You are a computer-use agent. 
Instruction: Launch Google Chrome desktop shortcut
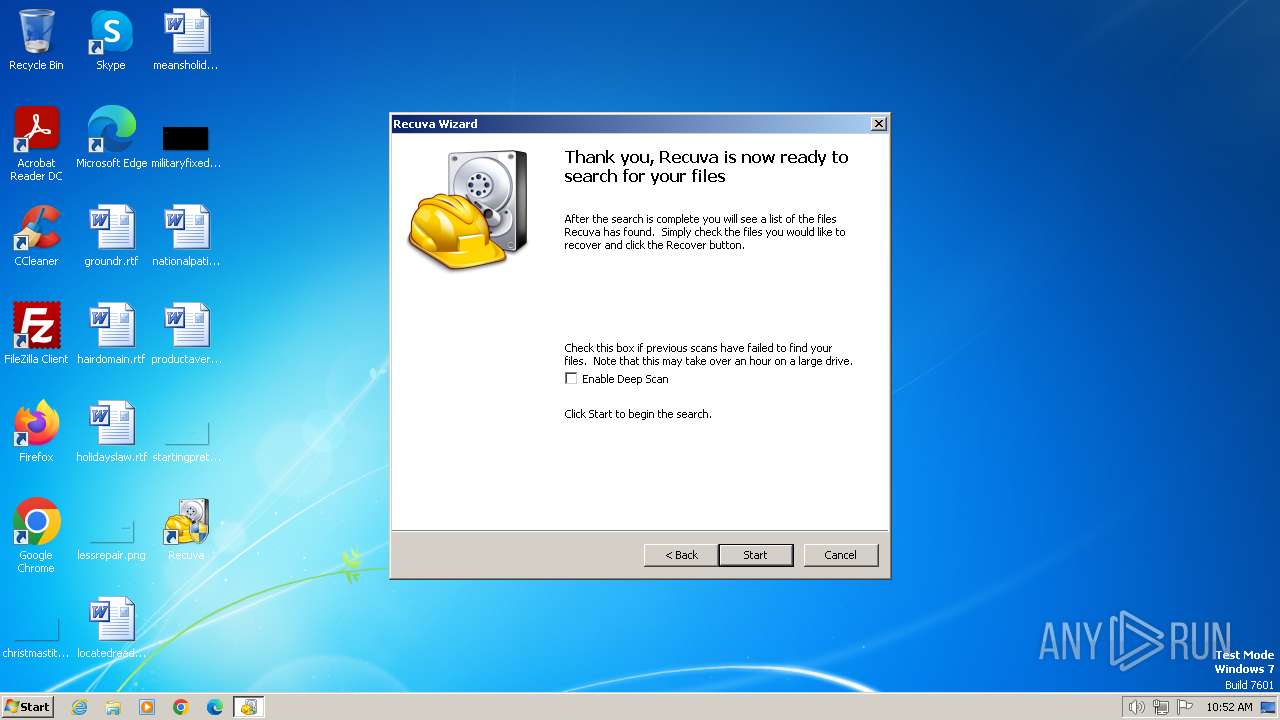[36, 536]
